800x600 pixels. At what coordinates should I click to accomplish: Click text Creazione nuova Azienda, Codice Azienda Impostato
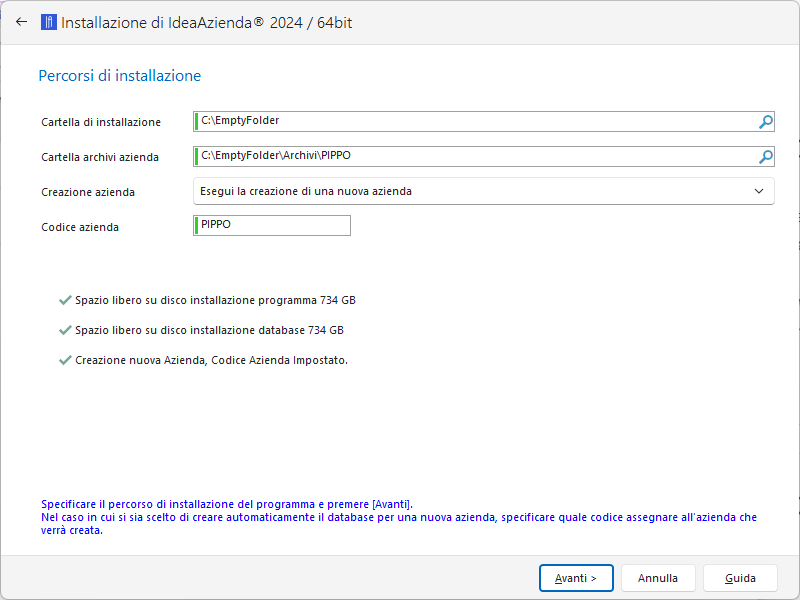pos(211,360)
